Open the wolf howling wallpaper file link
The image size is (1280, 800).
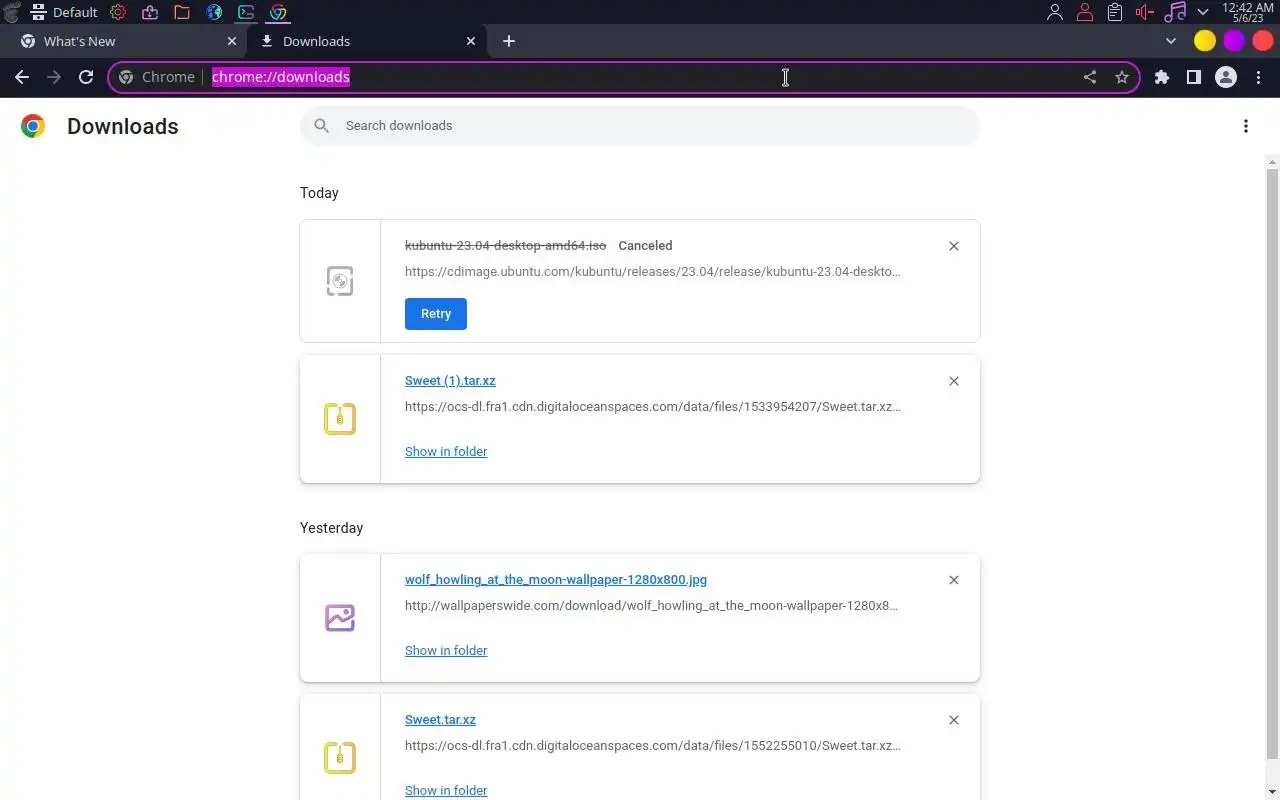tap(556, 580)
